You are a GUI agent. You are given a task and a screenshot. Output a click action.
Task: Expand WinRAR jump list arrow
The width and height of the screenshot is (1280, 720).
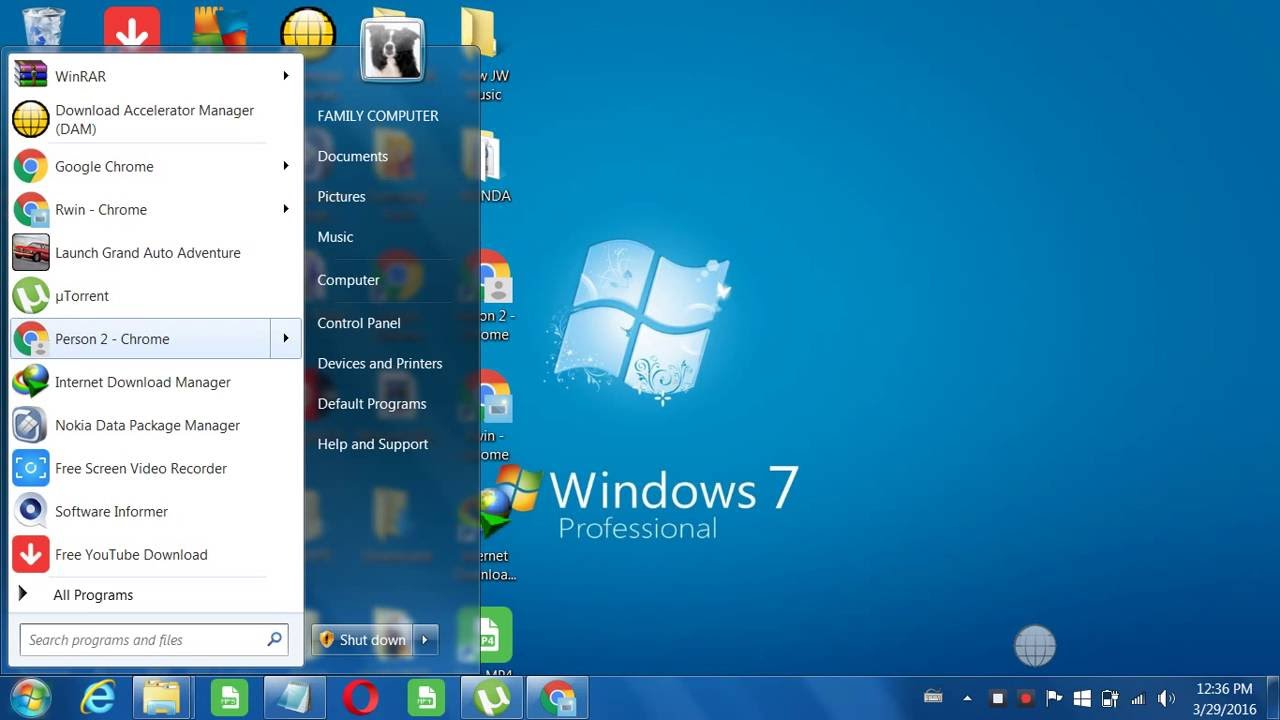[285, 76]
